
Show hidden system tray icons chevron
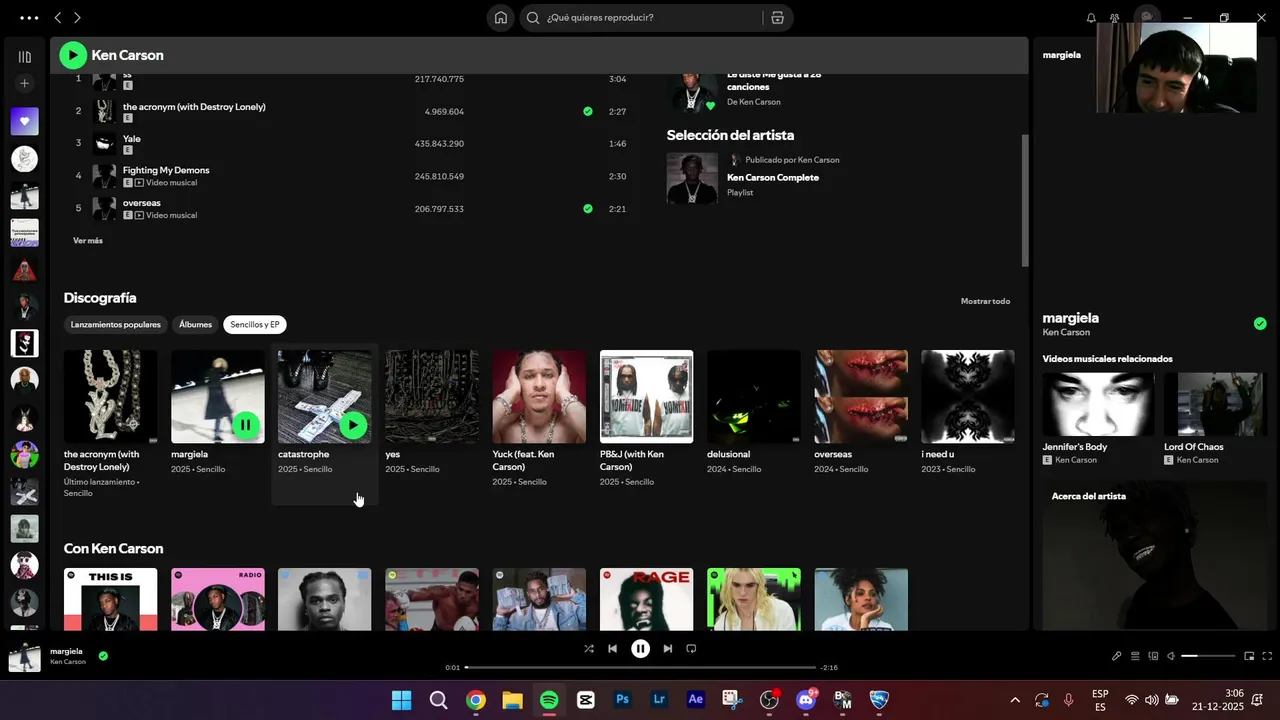[1015, 700]
